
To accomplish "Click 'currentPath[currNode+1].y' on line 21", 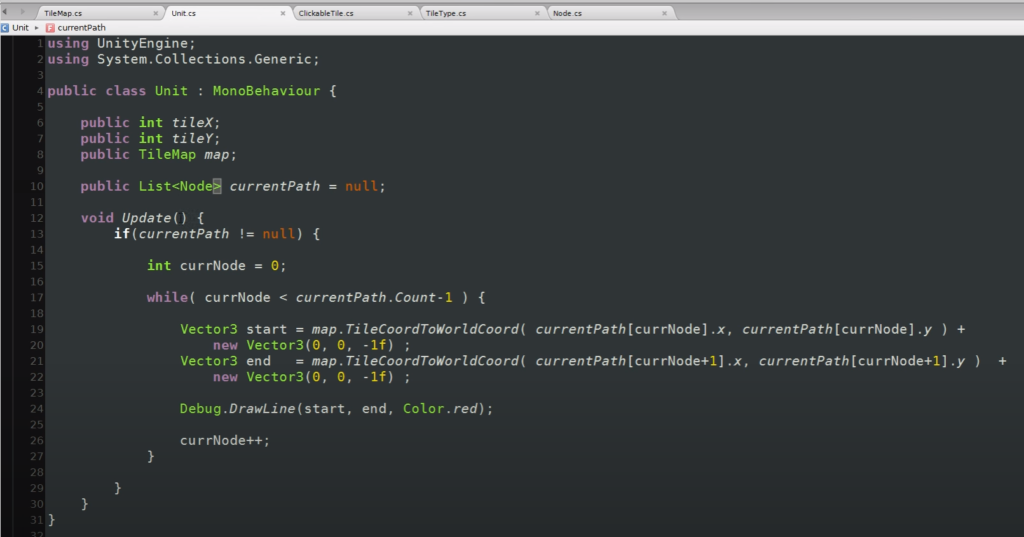I will point(861,361).
